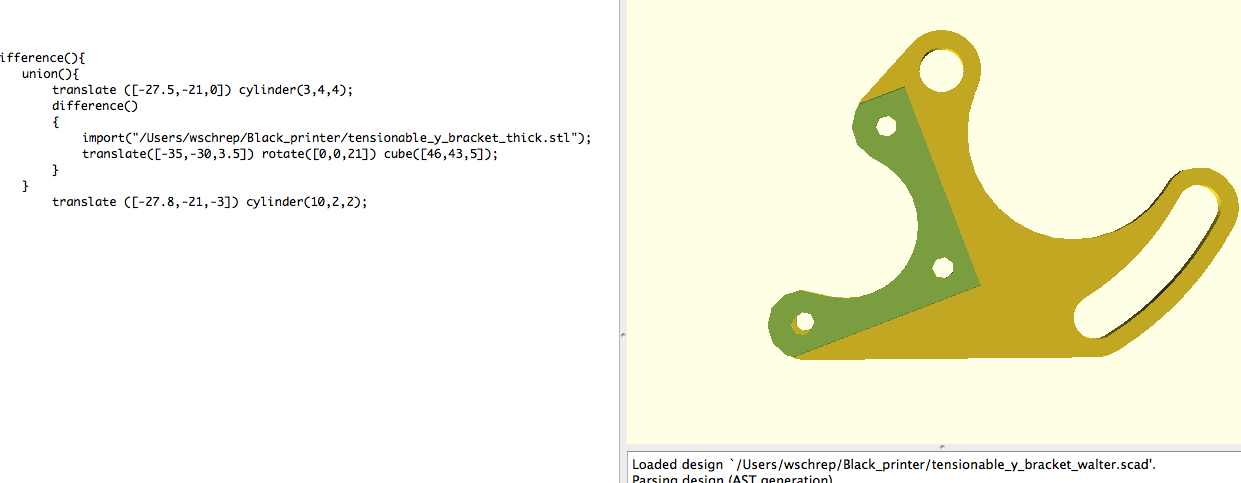Click the splitter handle between editor and viewport
The image size is (1241, 483).
pos(622,335)
